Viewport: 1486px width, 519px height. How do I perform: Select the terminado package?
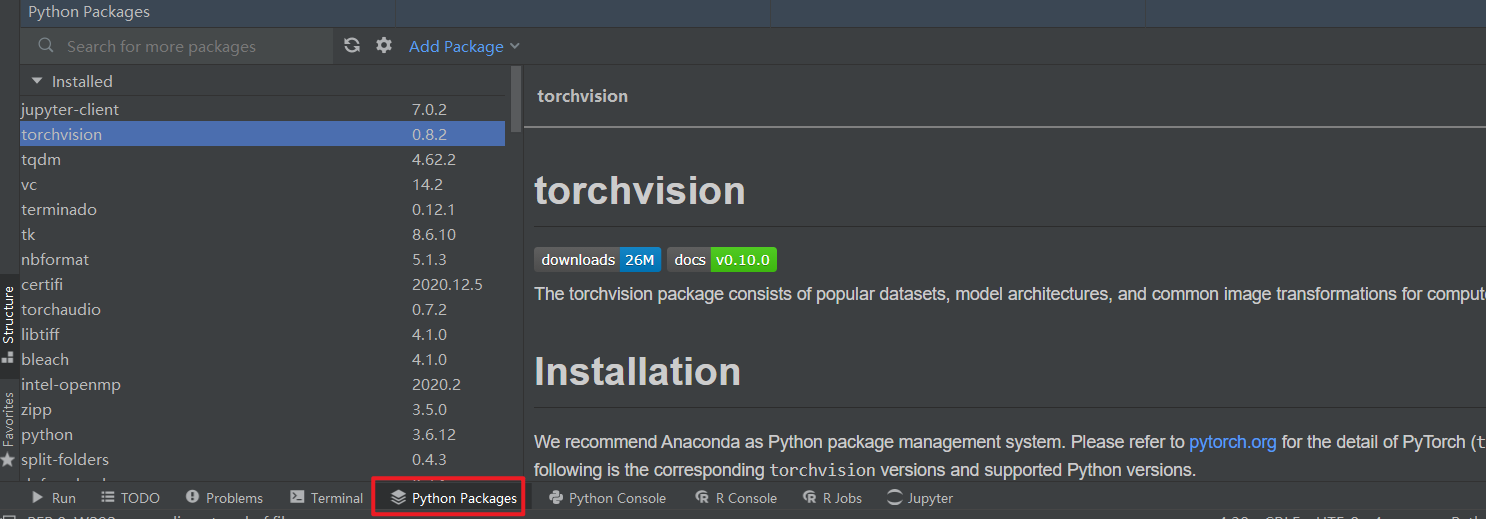262,209
